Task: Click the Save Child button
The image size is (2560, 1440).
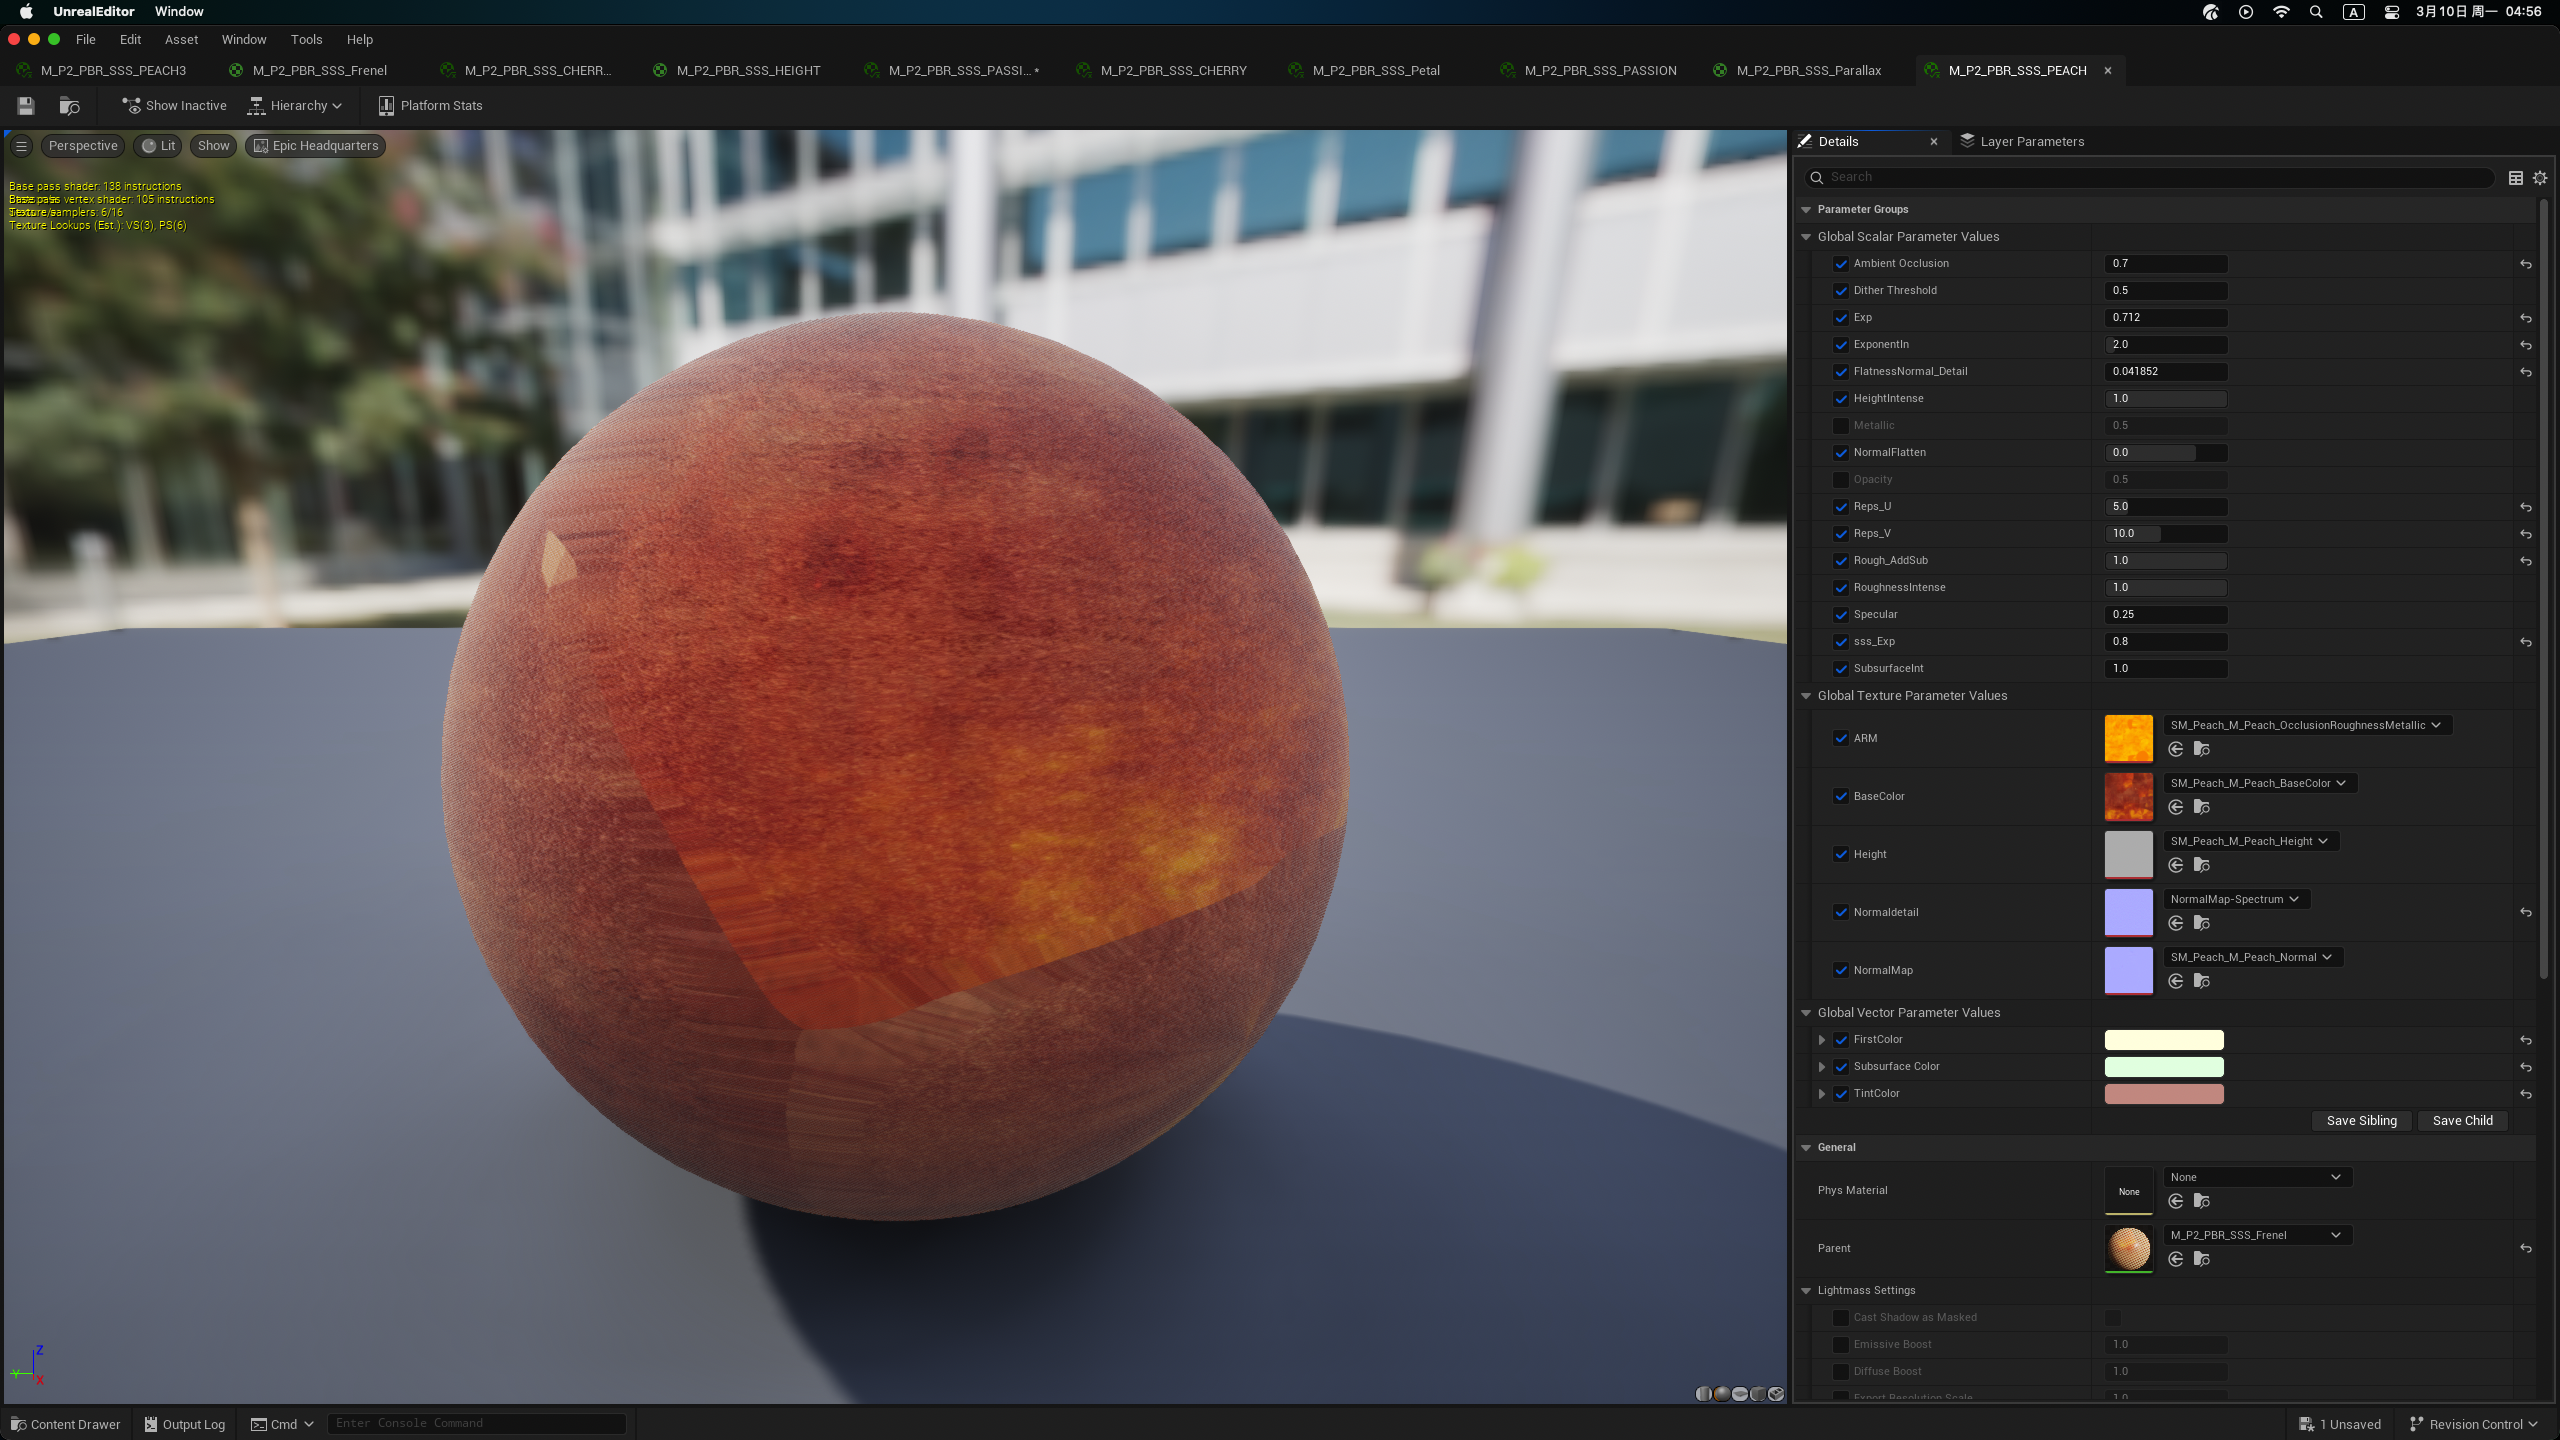Action: click(x=2462, y=1121)
